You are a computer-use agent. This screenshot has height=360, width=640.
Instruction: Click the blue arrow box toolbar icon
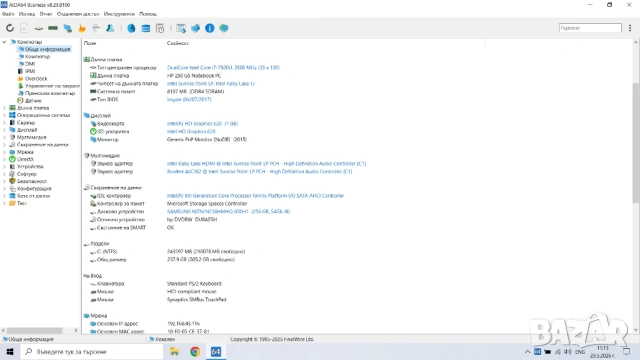[x=196, y=28]
